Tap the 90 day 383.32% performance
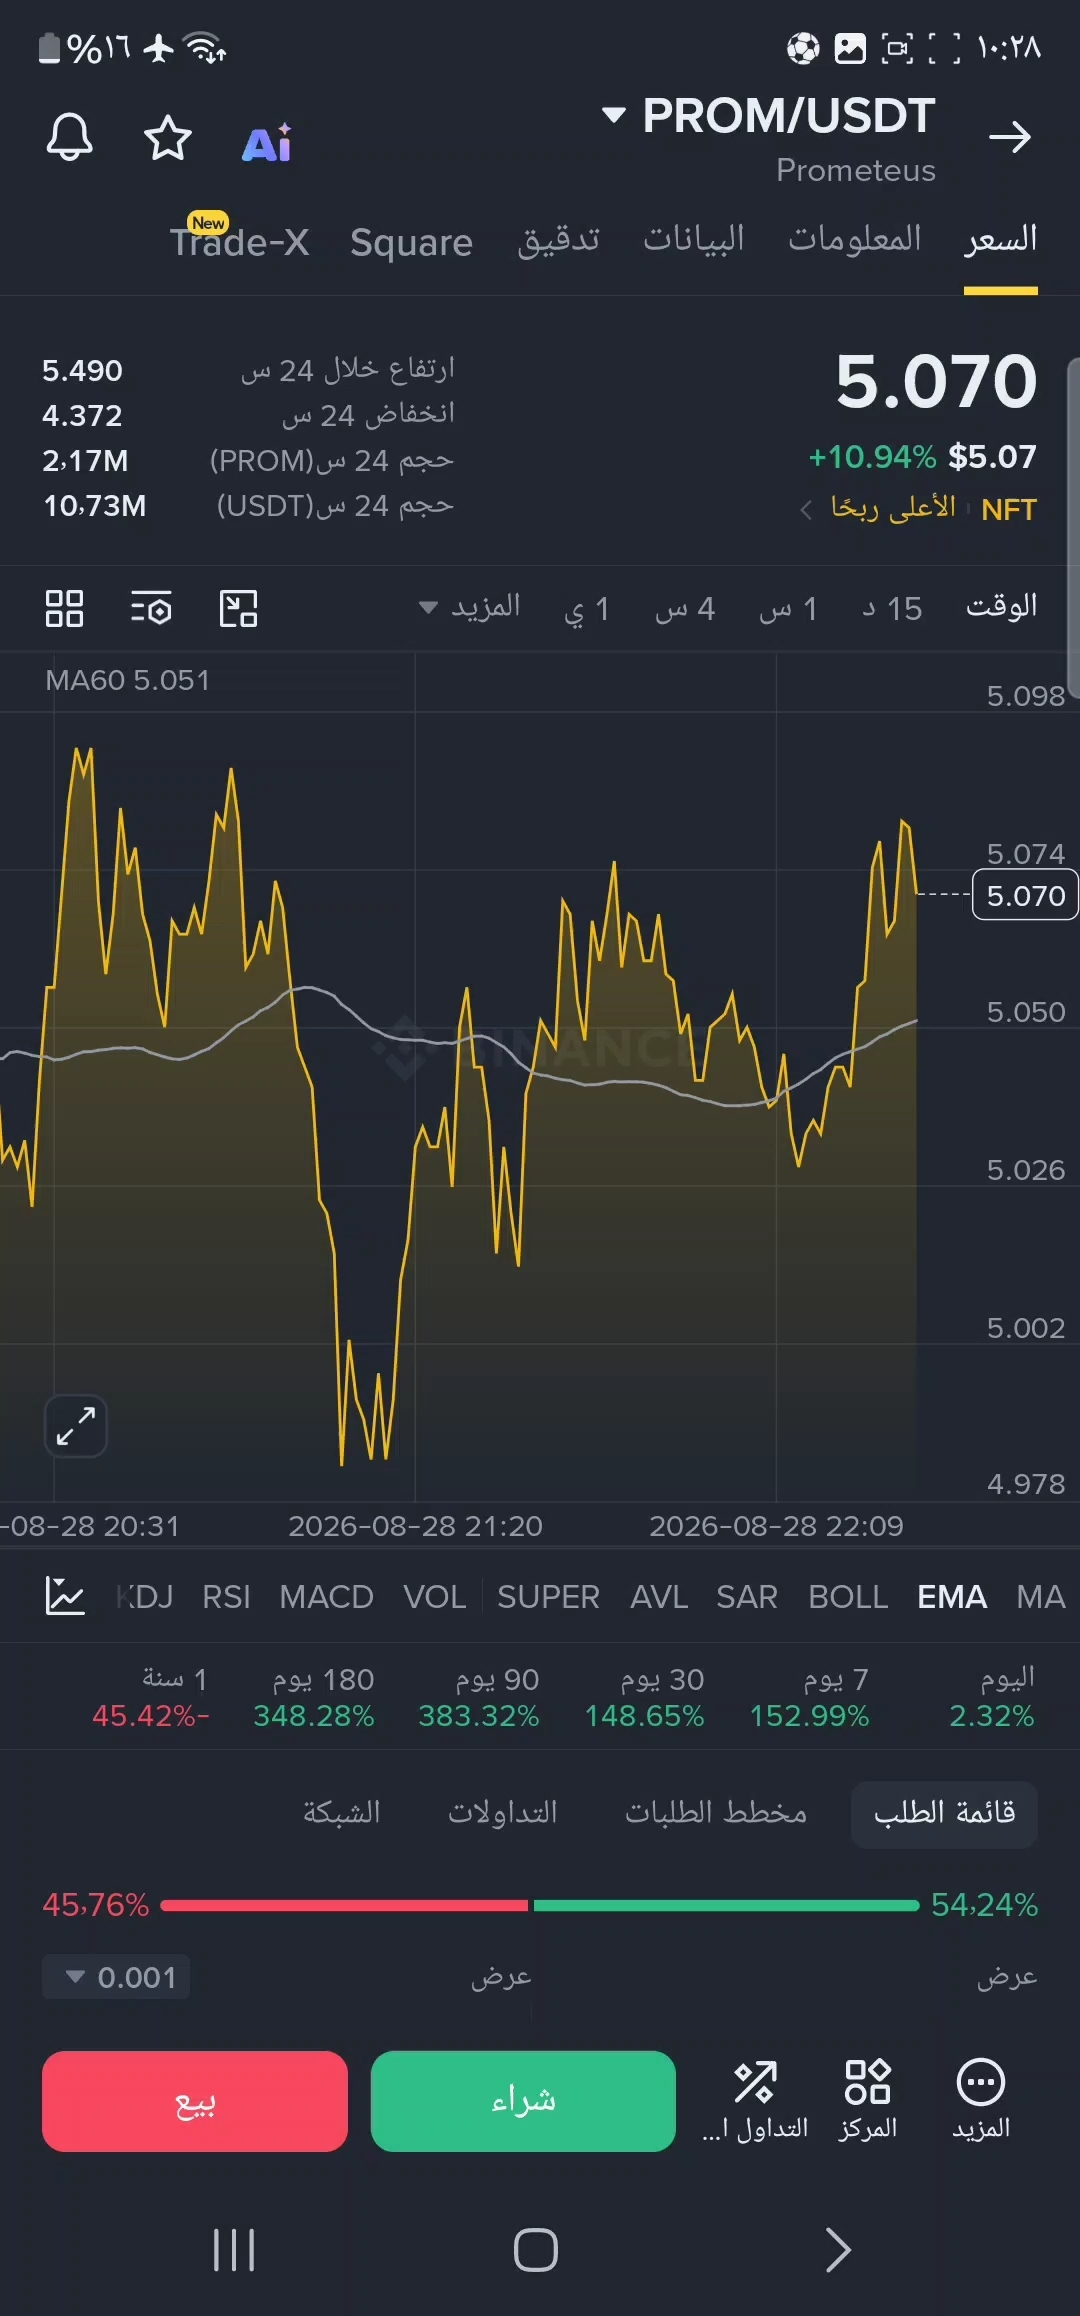The image size is (1080, 2316). coord(479,1697)
